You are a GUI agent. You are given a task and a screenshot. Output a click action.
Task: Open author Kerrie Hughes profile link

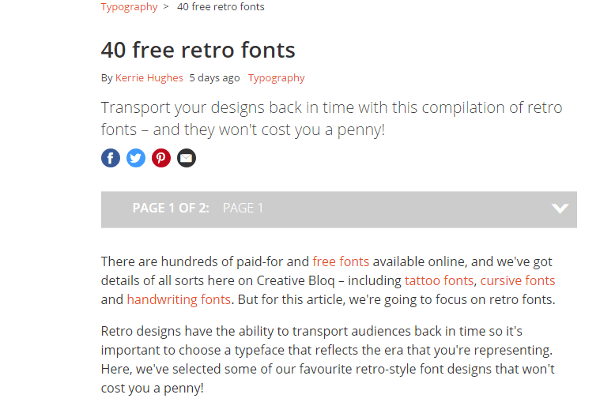(x=149, y=78)
